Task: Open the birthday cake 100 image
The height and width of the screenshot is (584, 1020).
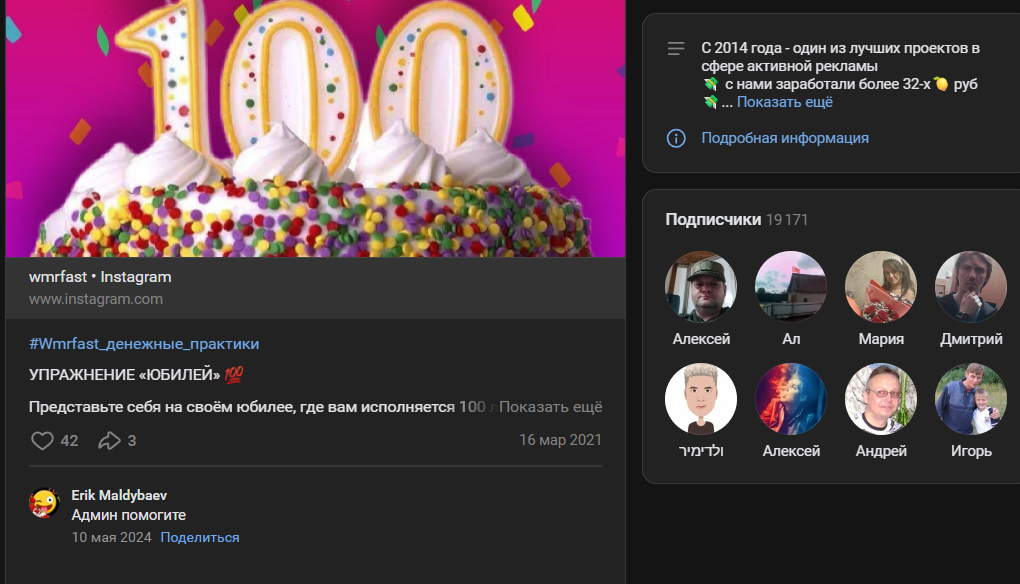Action: click(315, 130)
